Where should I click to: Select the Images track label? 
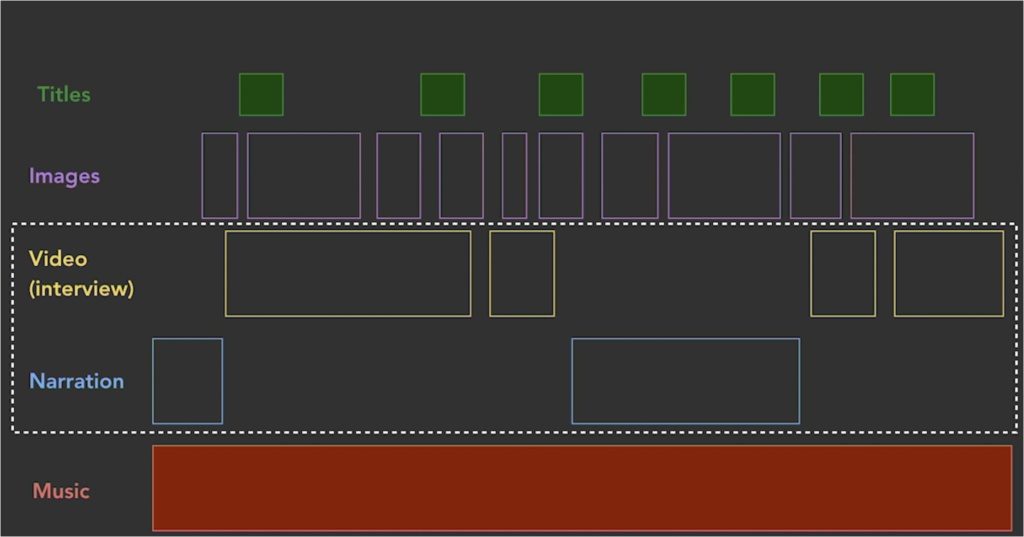(64, 176)
